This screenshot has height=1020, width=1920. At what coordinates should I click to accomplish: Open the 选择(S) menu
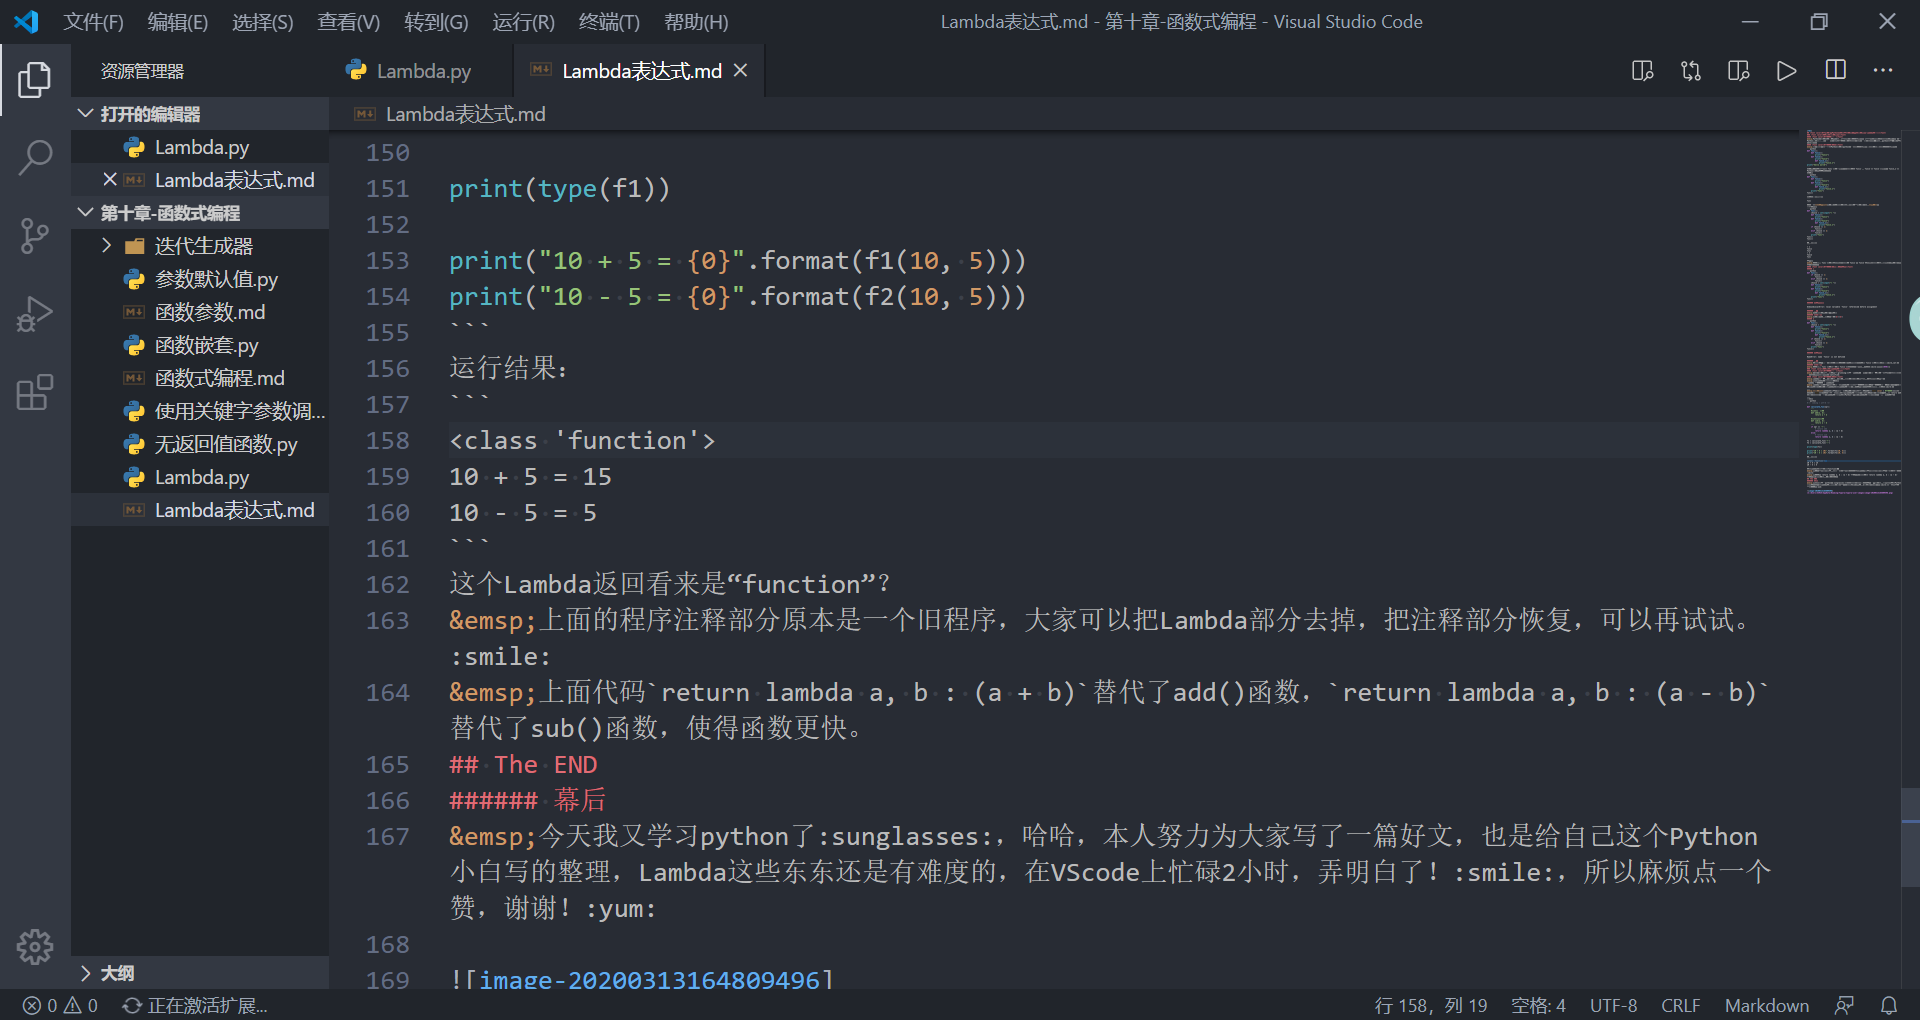[x=263, y=22]
